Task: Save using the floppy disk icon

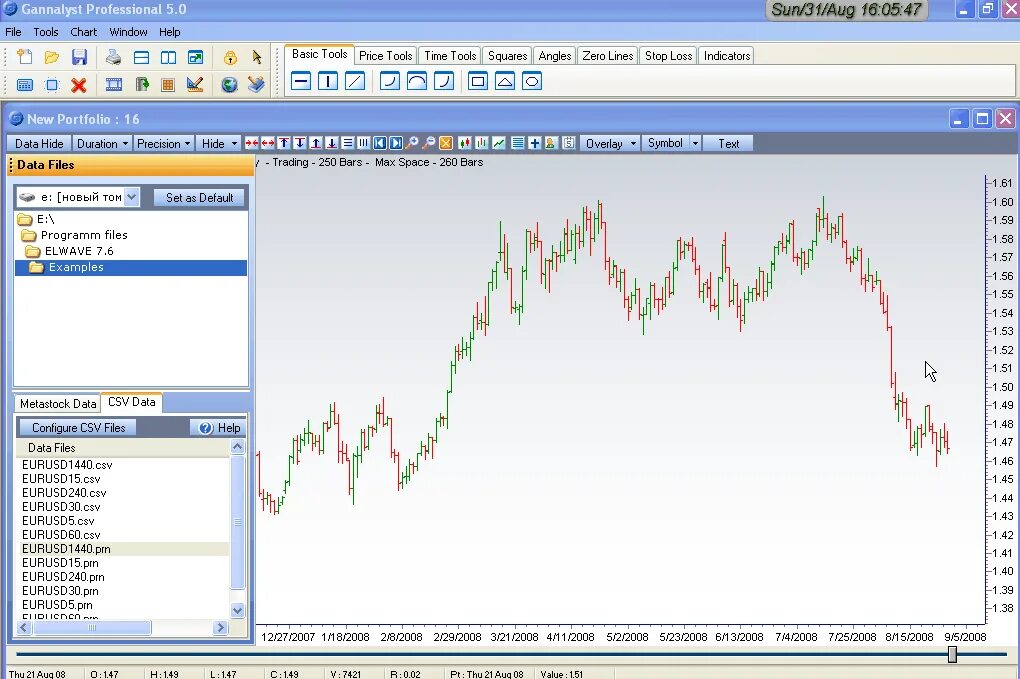Action: (79, 57)
